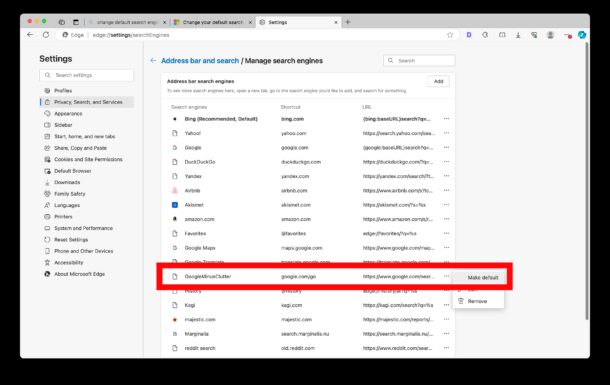Open the more options dots for the Bing row
This screenshot has width=610, height=385.
pyautogui.click(x=446, y=119)
